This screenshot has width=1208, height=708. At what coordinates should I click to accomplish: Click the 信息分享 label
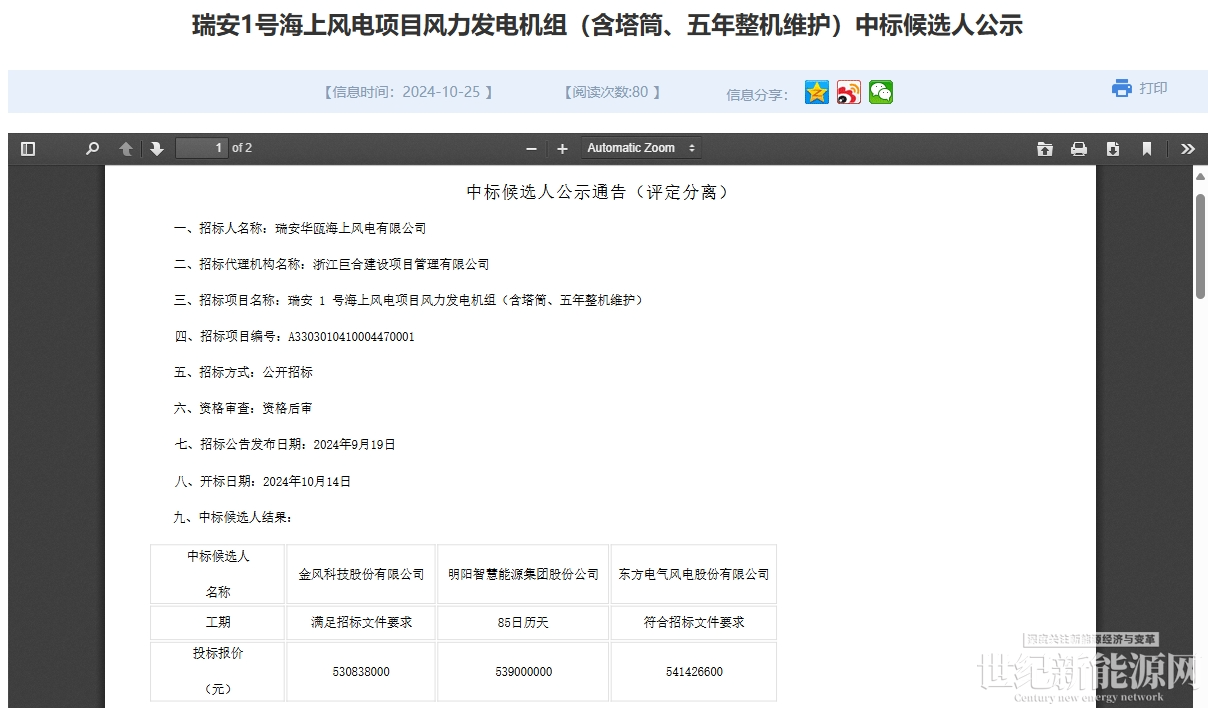(757, 95)
